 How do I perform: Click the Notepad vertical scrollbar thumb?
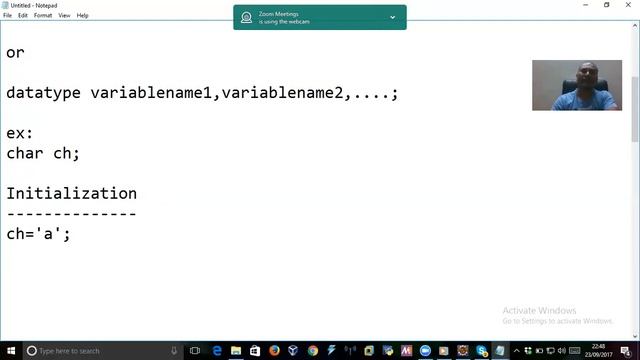[x=635, y=109]
